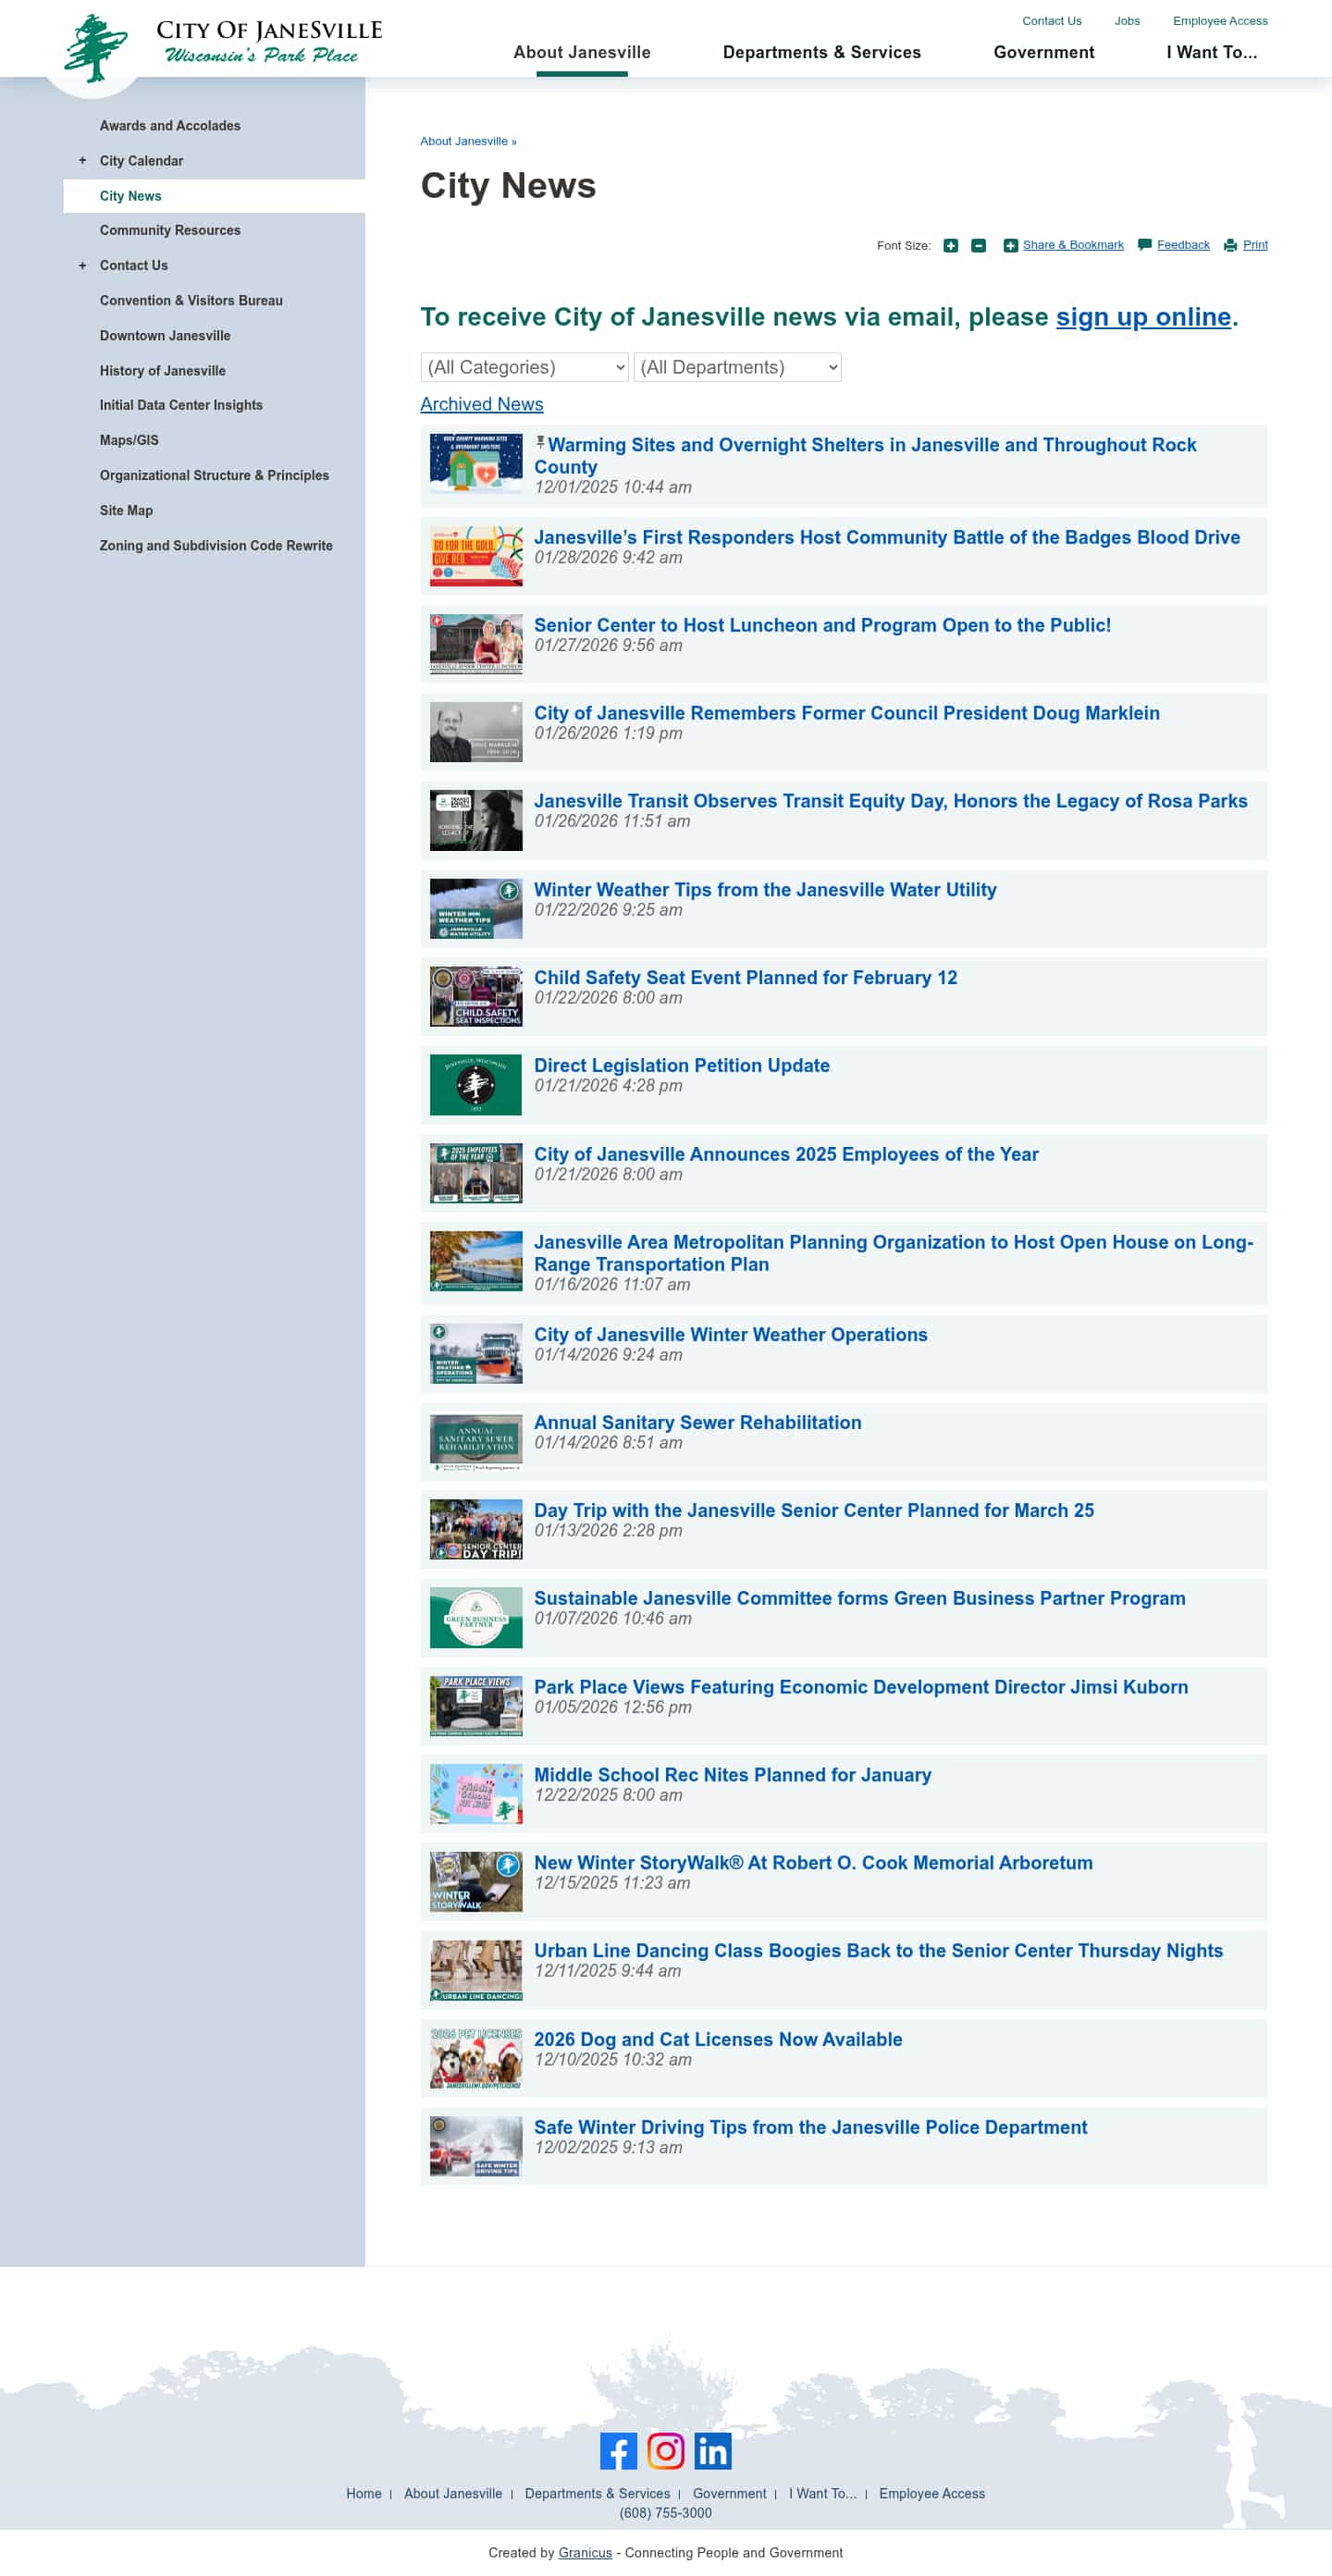Select Downtown Janesville in sidebar

[165, 335]
